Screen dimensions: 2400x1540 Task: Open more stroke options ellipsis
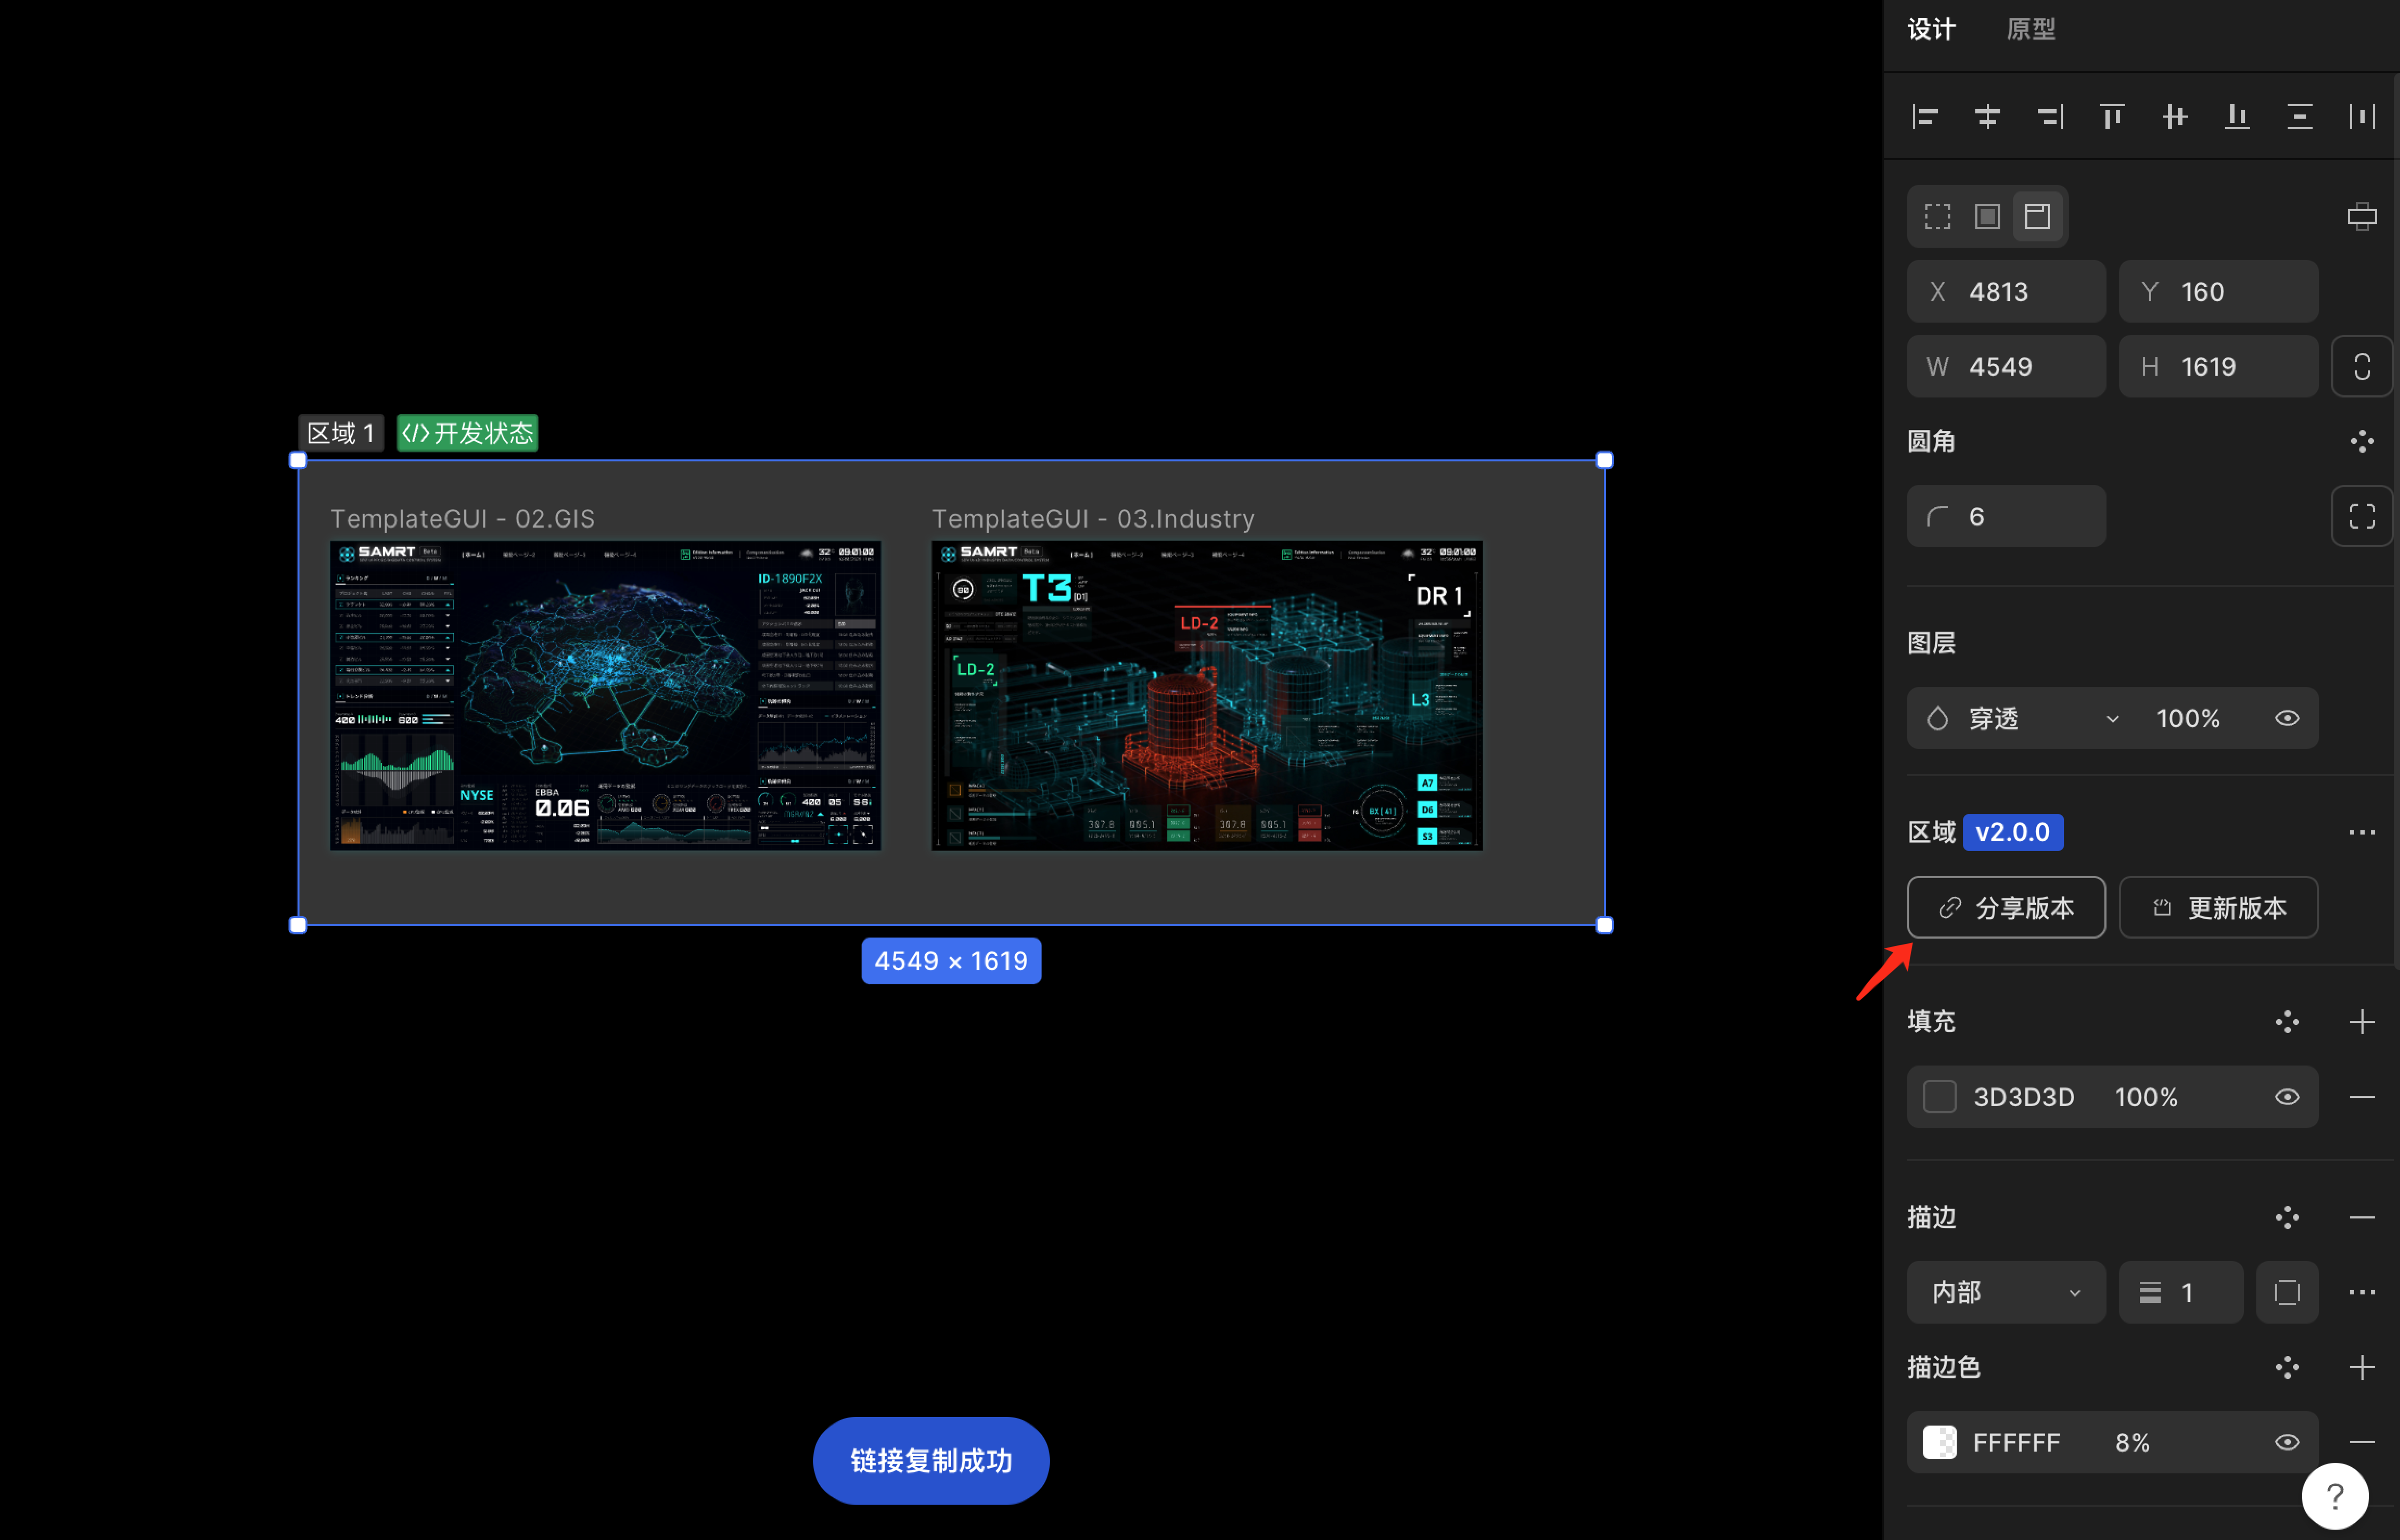[x=2362, y=1292]
